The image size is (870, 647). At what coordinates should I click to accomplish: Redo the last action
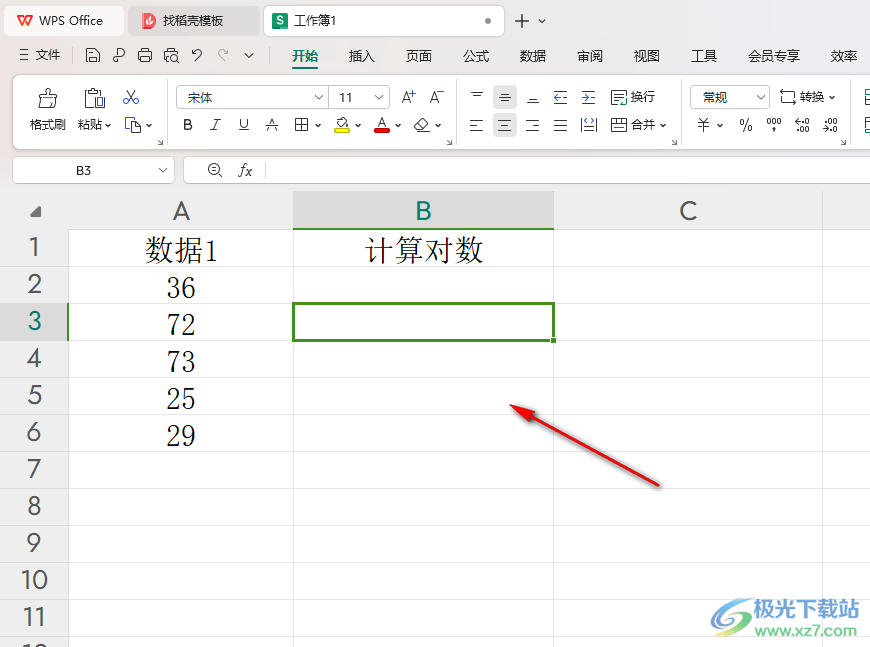pyautogui.click(x=223, y=55)
